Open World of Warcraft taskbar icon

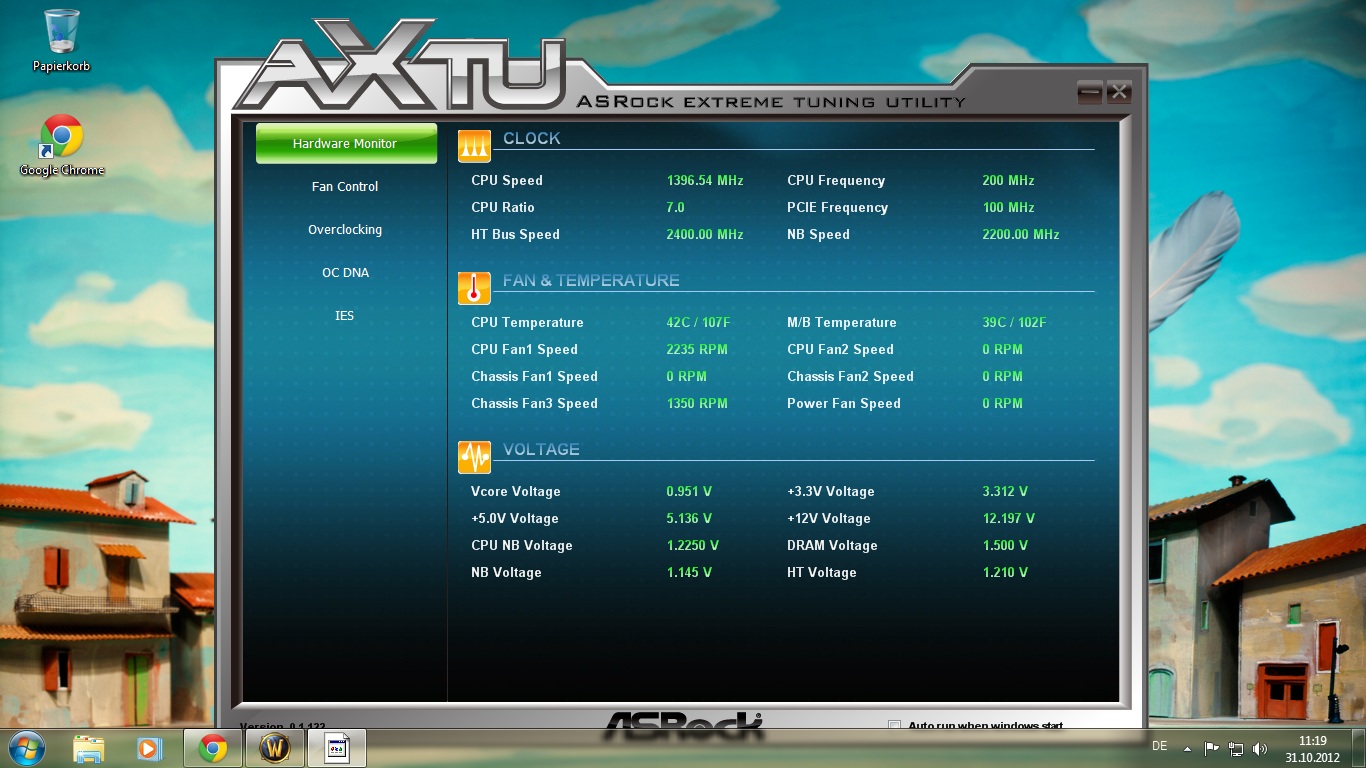(274, 748)
